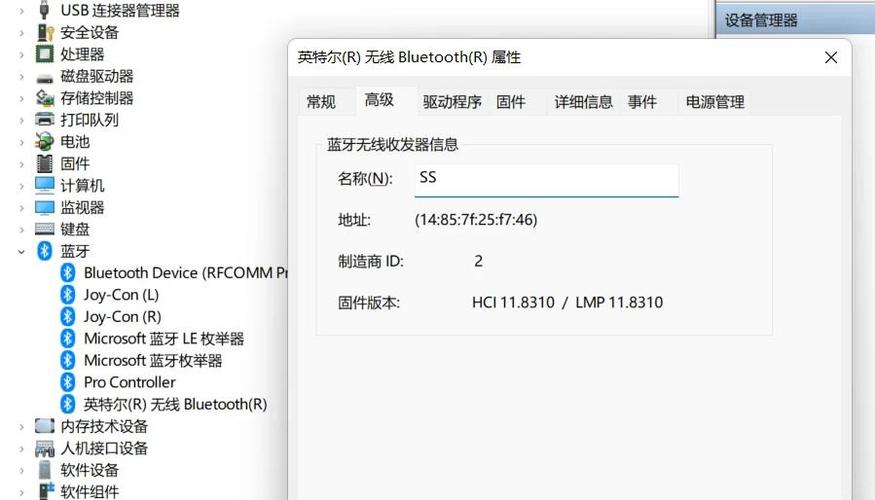
Task: Click firmware version HCI 11.8310 / LMP 11.8310
Action: coord(568,302)
